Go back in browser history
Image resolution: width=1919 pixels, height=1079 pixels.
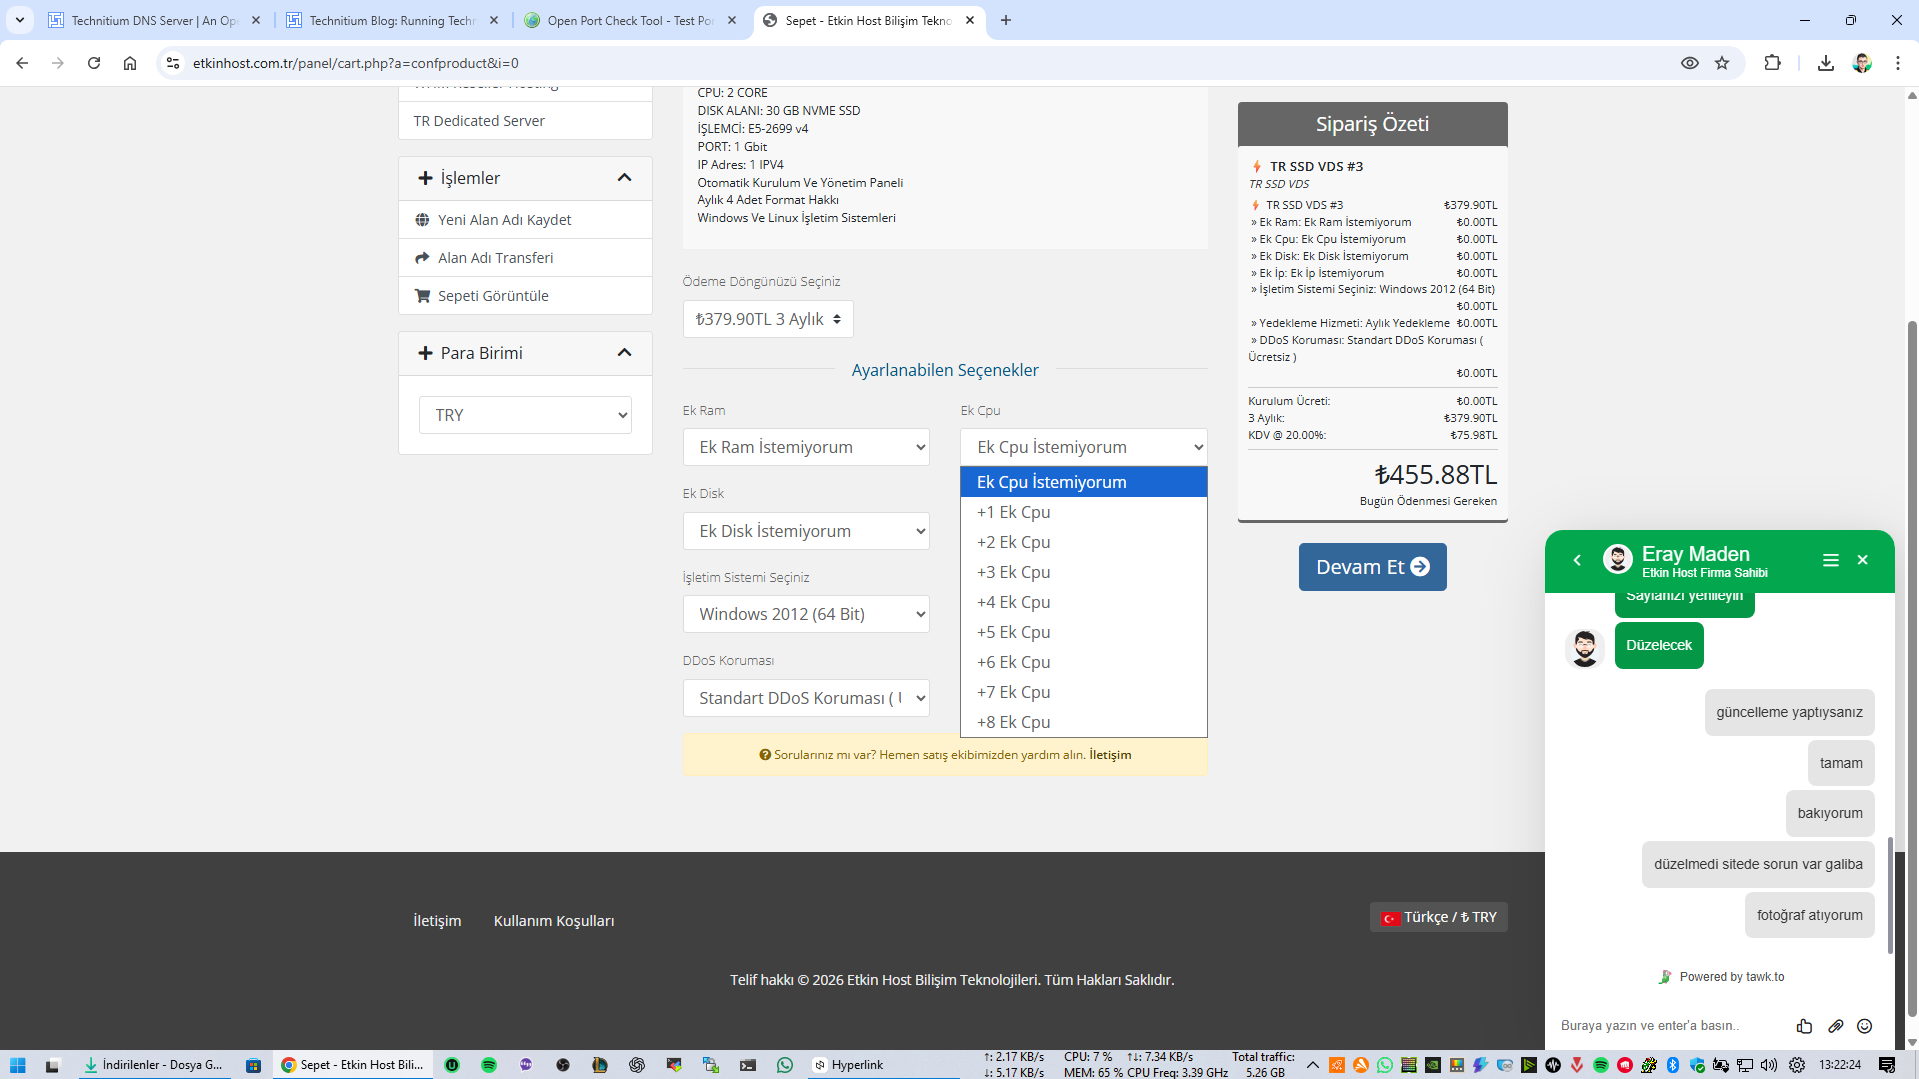pyautogui.click(x=22, y=63)
